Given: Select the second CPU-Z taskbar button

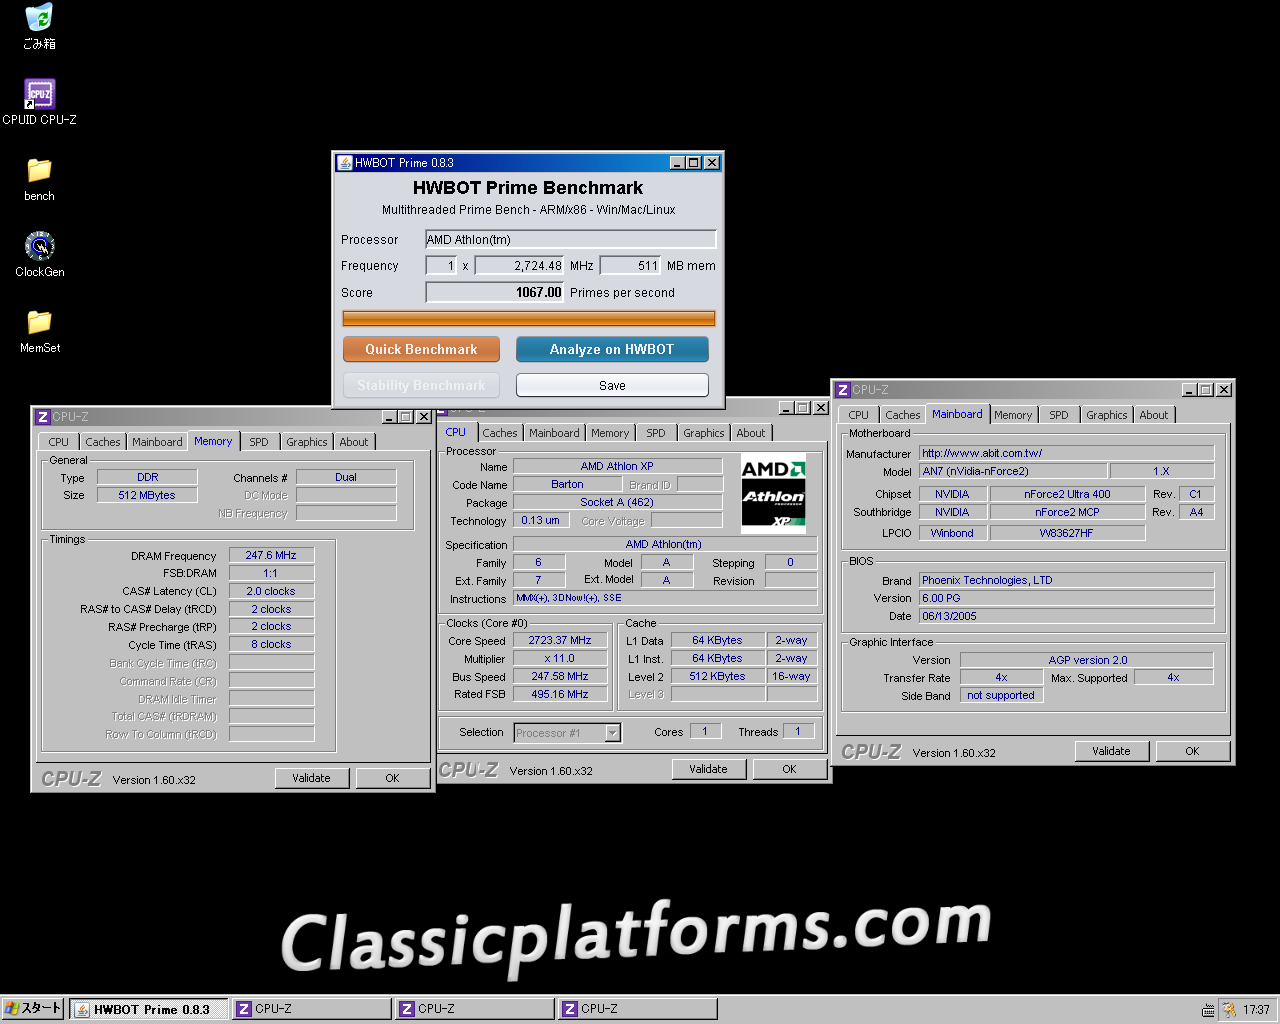Looking at the screenshot, I should [474, 1009].
